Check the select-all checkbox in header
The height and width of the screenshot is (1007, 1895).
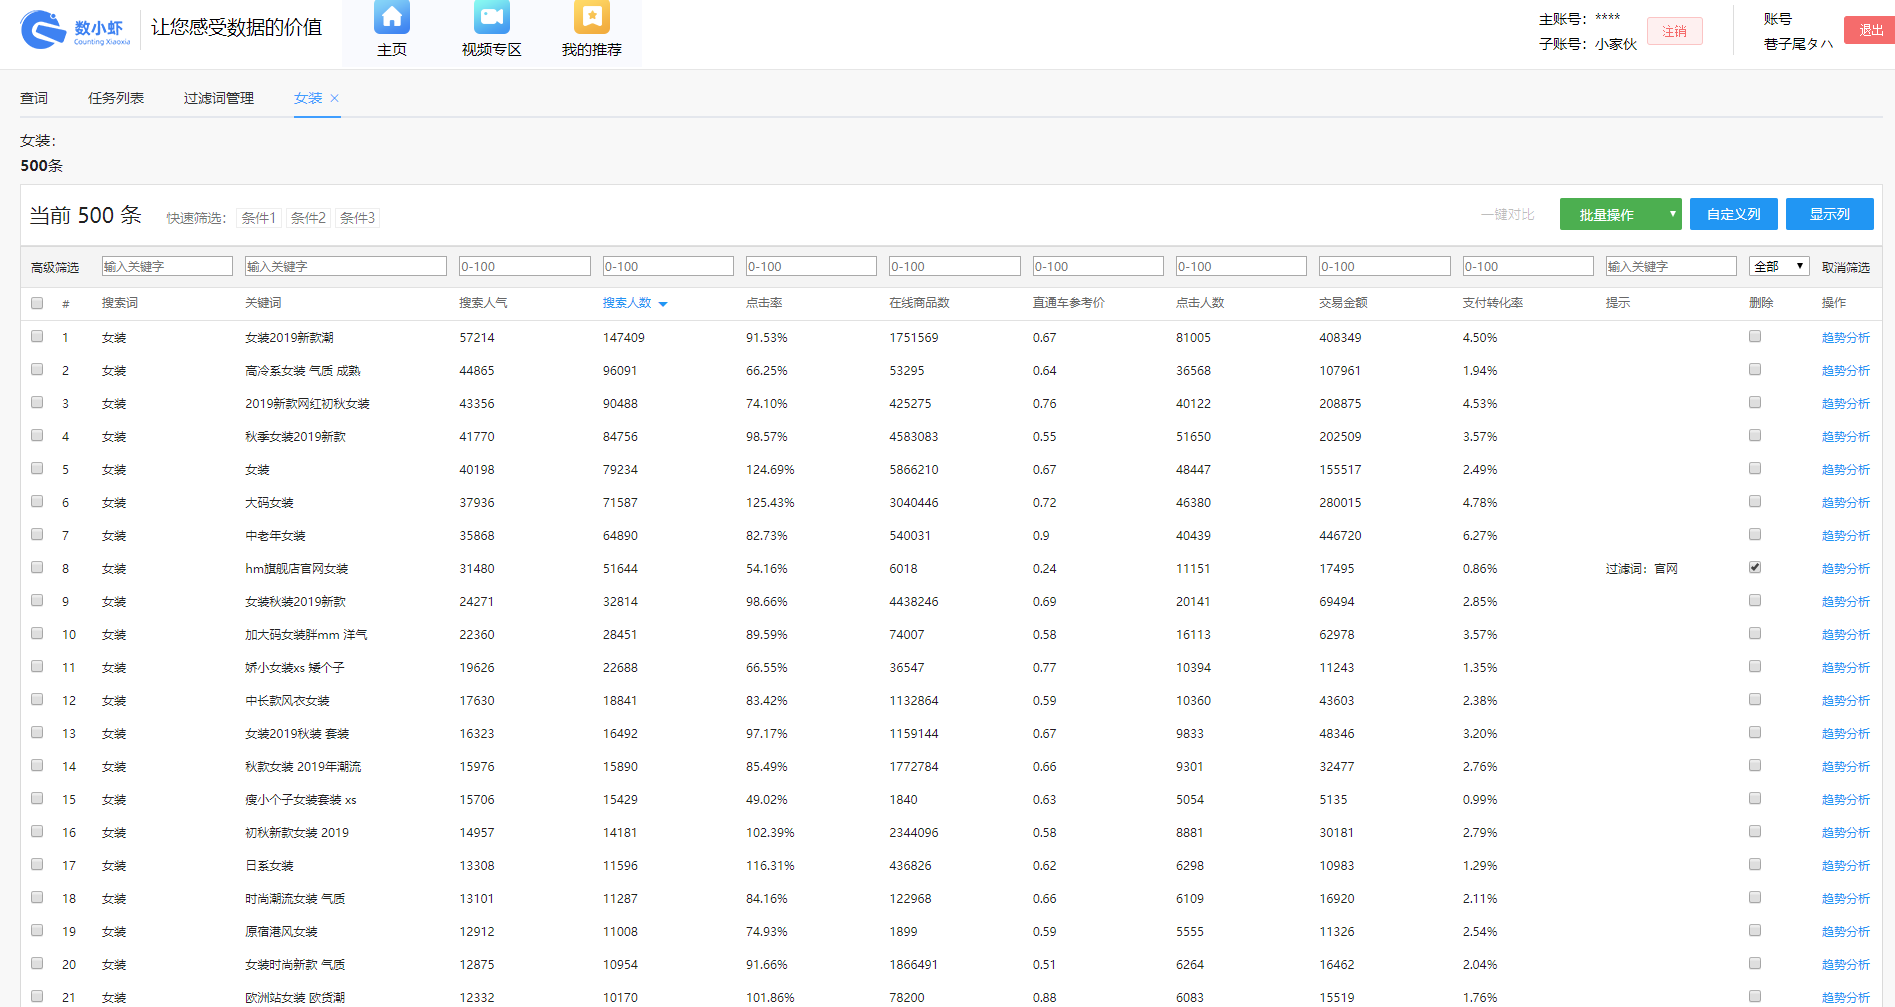click(37, 303)
